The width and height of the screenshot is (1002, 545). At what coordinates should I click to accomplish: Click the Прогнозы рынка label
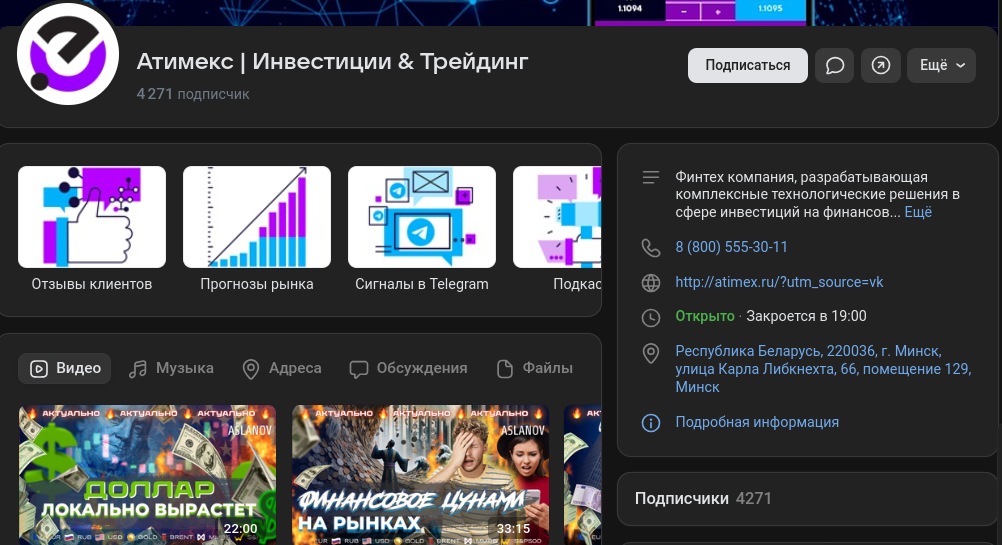257,284
